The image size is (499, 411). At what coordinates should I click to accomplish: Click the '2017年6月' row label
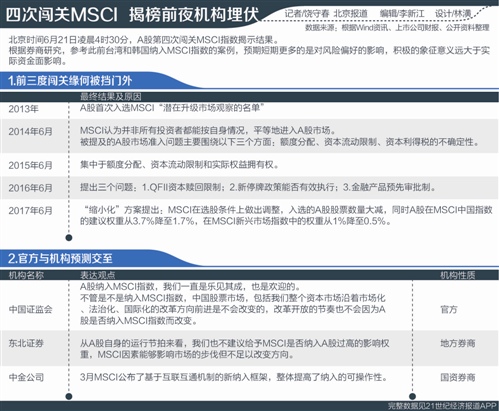point(30,210)
